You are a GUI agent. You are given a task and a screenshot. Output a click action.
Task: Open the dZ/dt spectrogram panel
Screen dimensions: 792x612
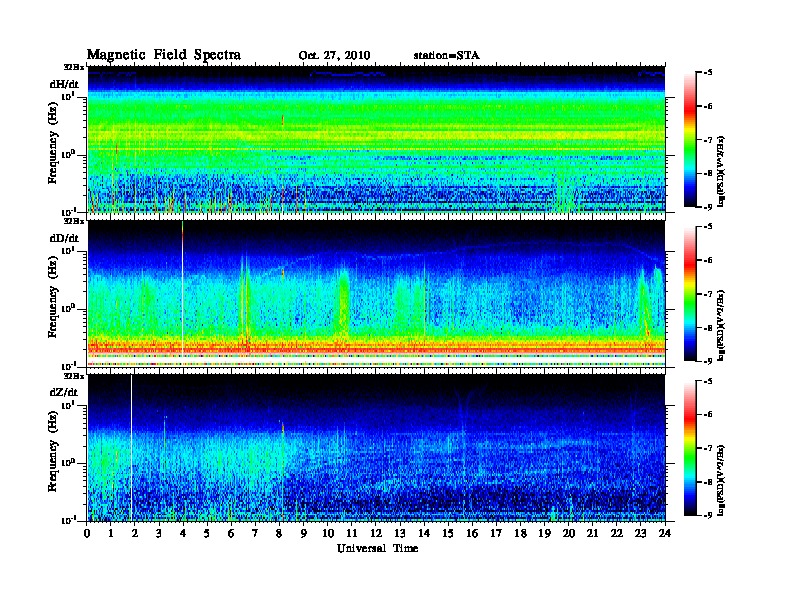pyautogui.click(x=376, y=448)
